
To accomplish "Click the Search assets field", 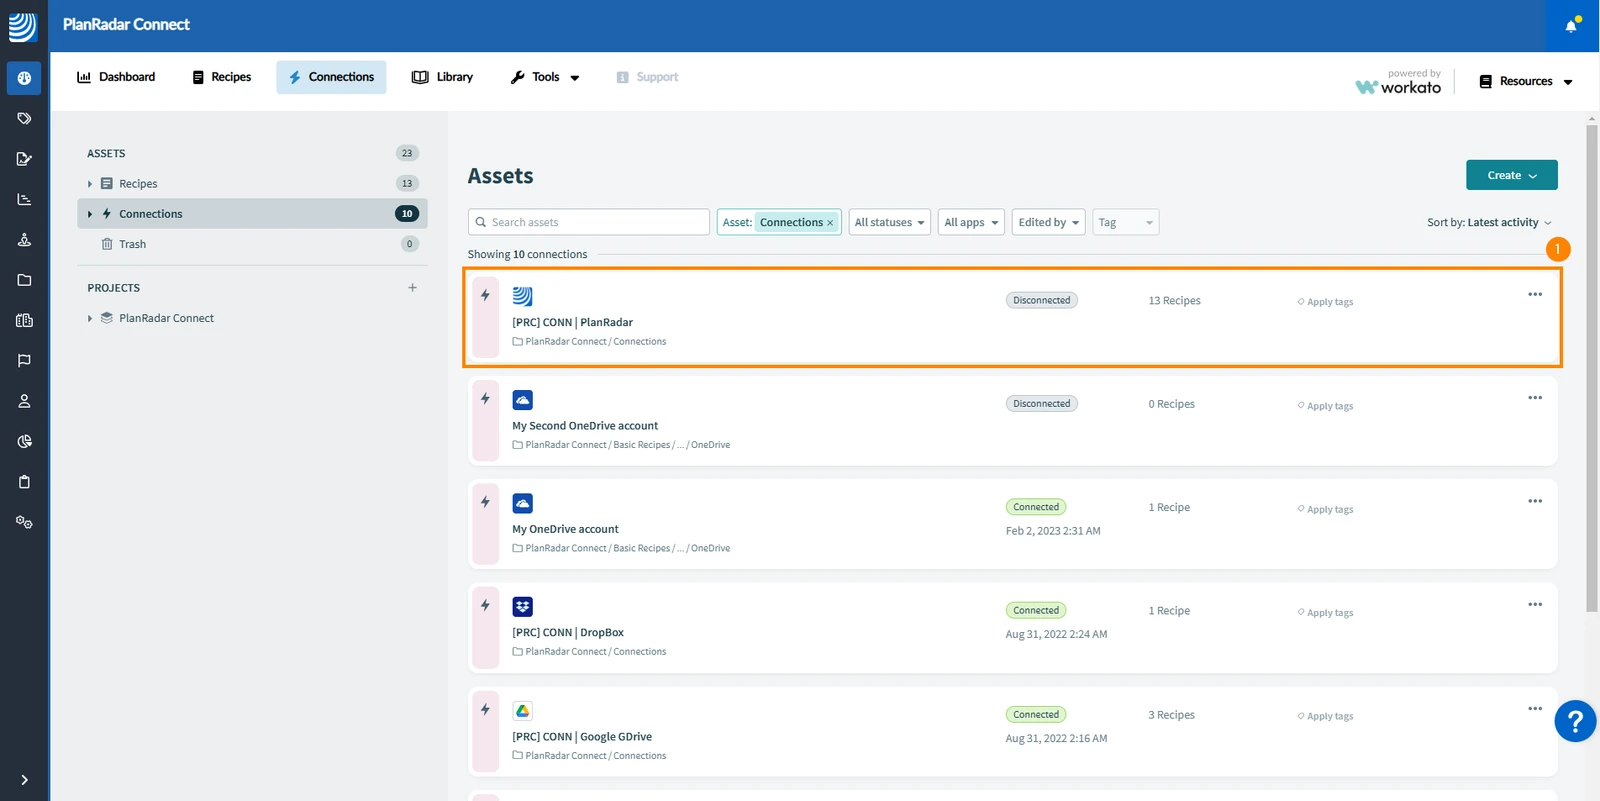I will (588, 222).
